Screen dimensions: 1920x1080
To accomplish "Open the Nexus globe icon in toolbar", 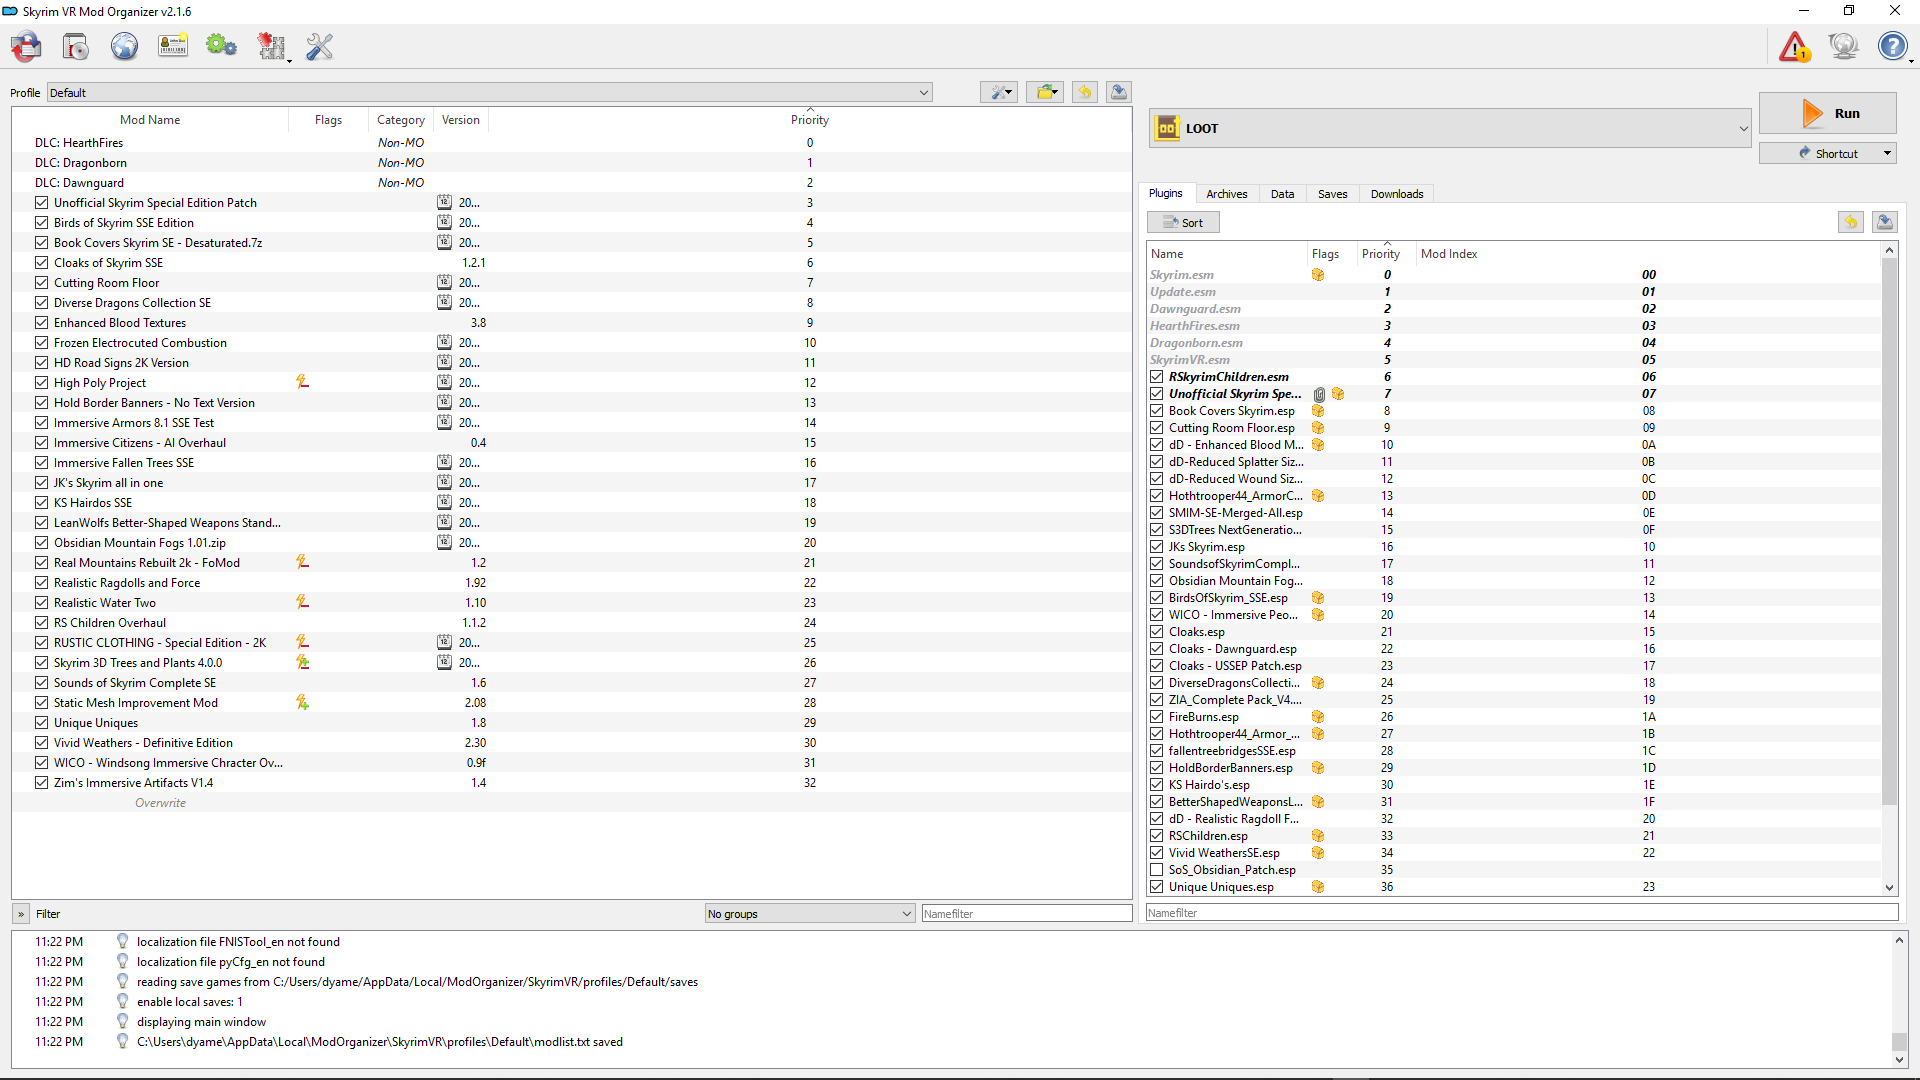I will point(124,46).
